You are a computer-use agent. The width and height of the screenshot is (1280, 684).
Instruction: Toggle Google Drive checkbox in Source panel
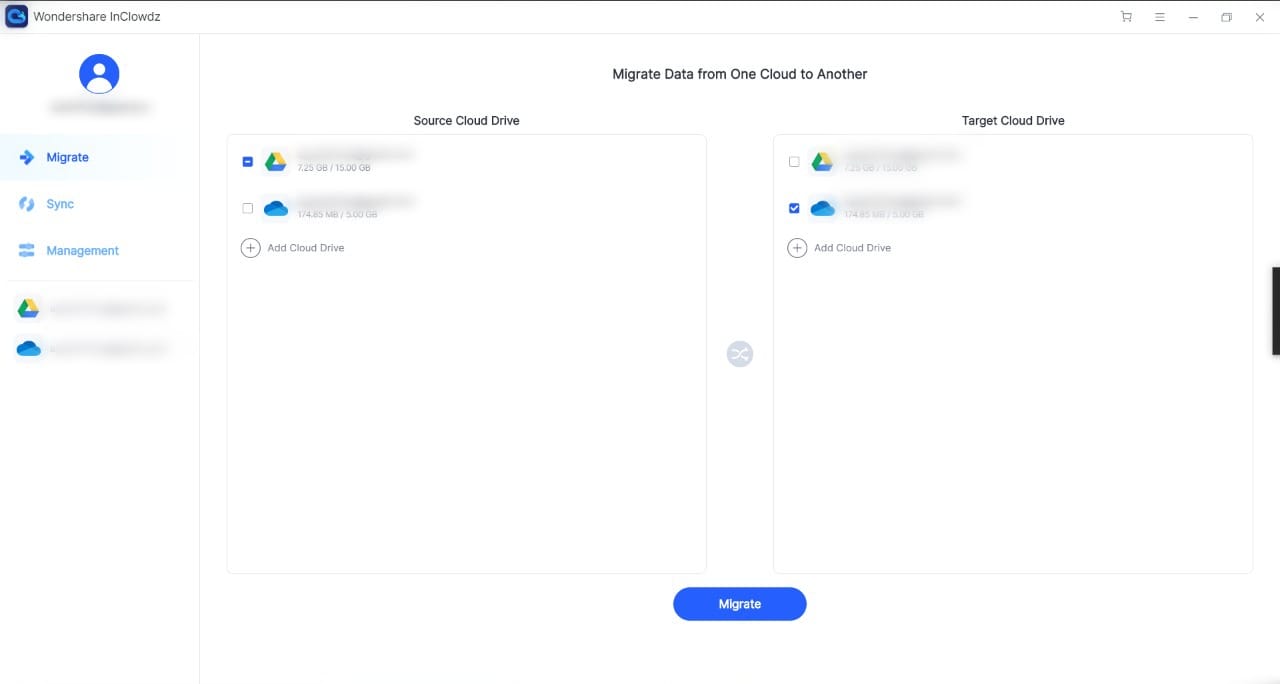[x=248, y=161]
